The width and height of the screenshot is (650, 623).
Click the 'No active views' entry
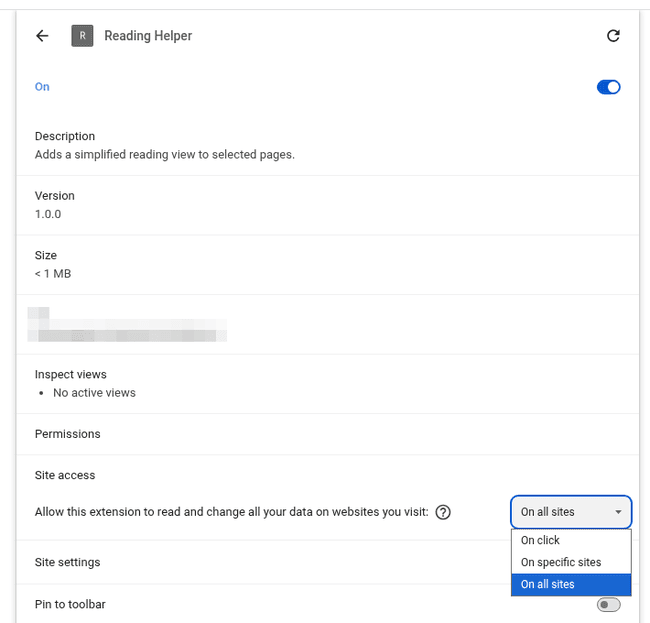coord(94,393)
